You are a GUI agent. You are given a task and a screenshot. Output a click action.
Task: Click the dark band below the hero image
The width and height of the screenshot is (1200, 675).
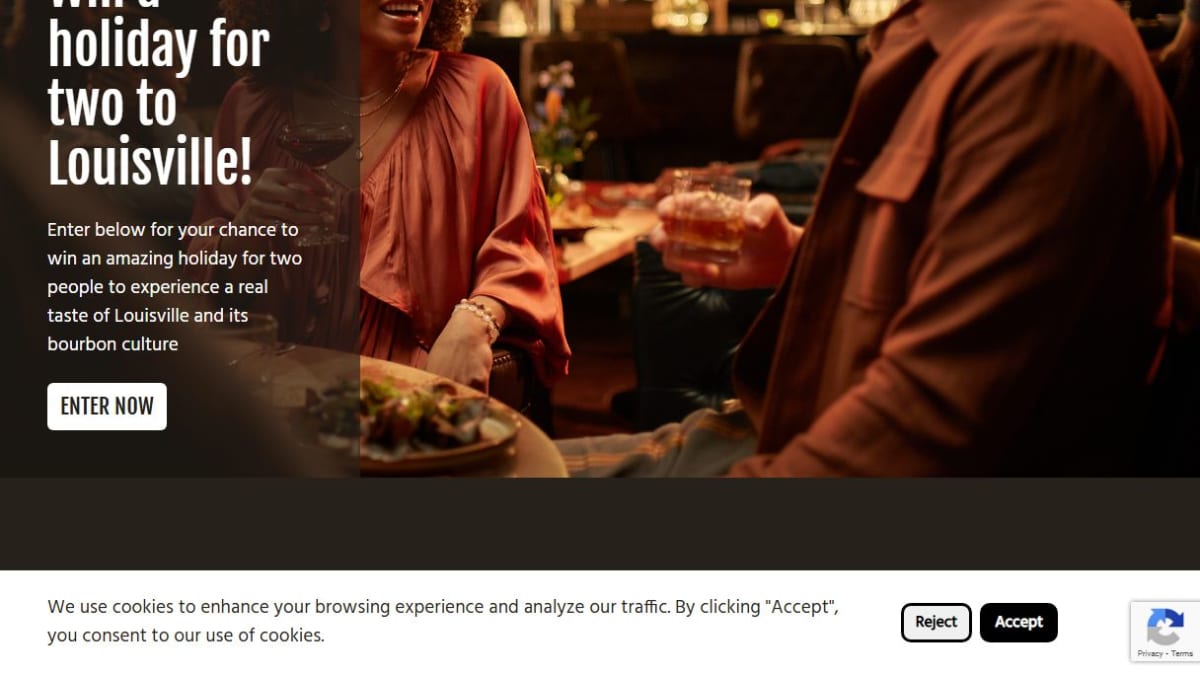tap(600, 524)
